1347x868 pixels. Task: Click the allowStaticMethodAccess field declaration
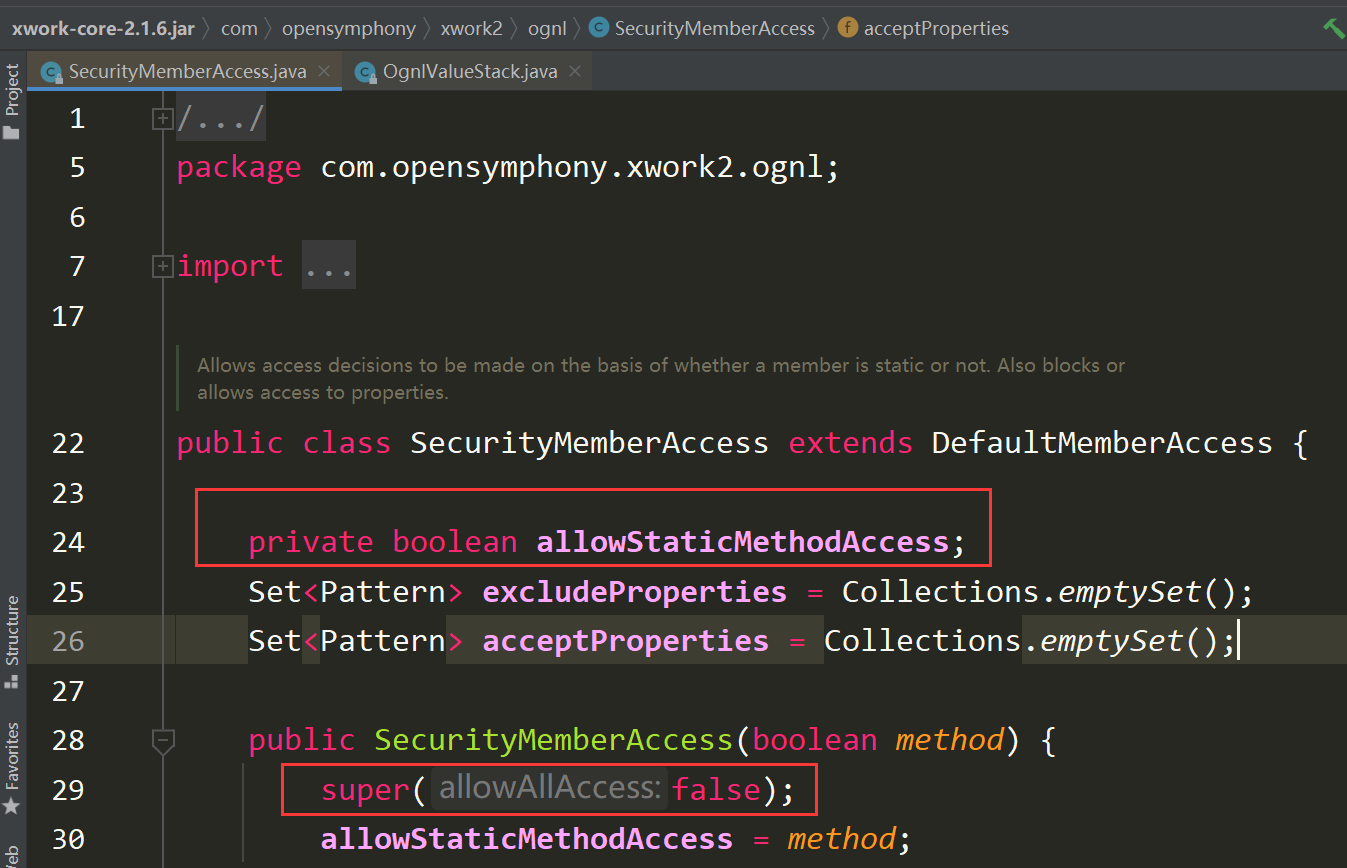pyautogui.click(x=742, y=542)
